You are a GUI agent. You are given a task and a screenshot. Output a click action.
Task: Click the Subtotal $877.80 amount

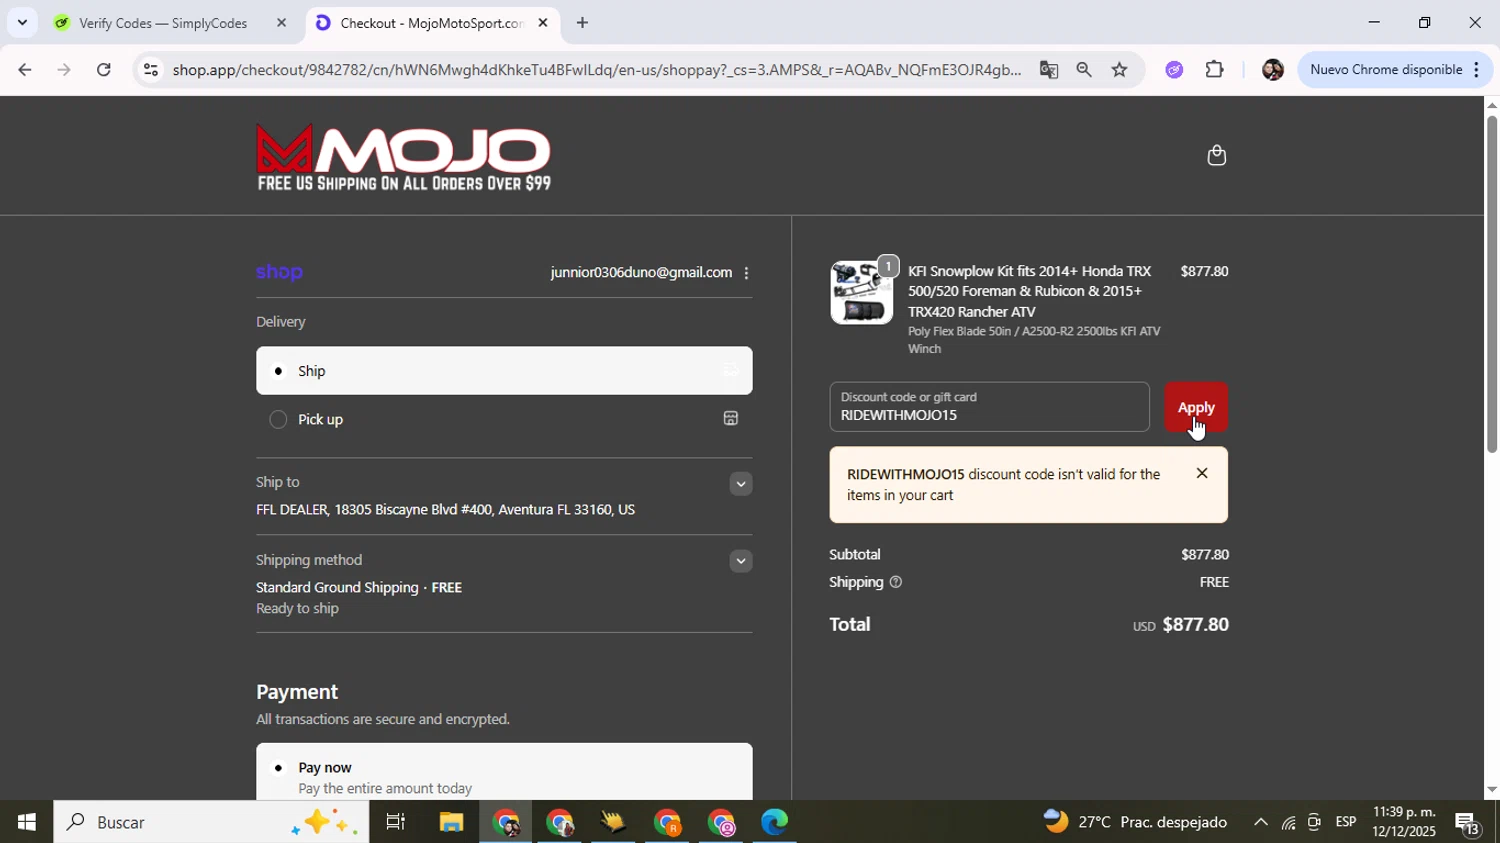(x=1205, y=555)
